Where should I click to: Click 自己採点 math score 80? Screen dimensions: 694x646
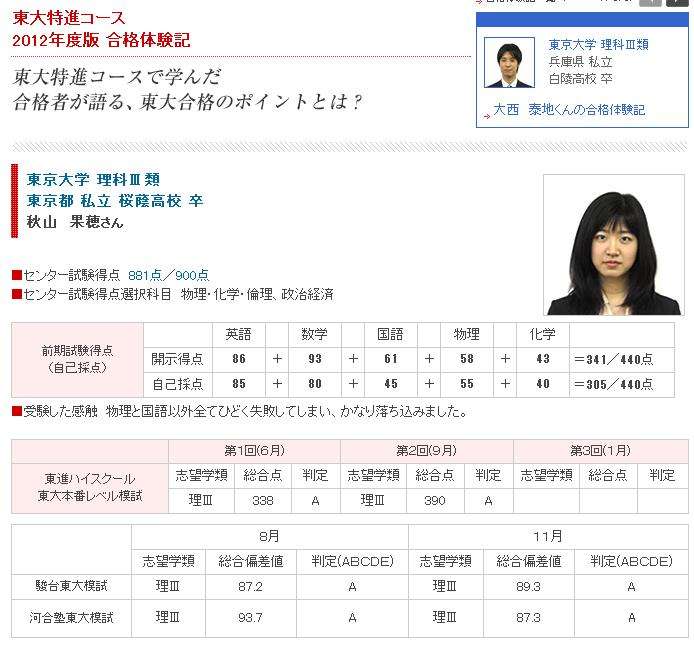315,384
